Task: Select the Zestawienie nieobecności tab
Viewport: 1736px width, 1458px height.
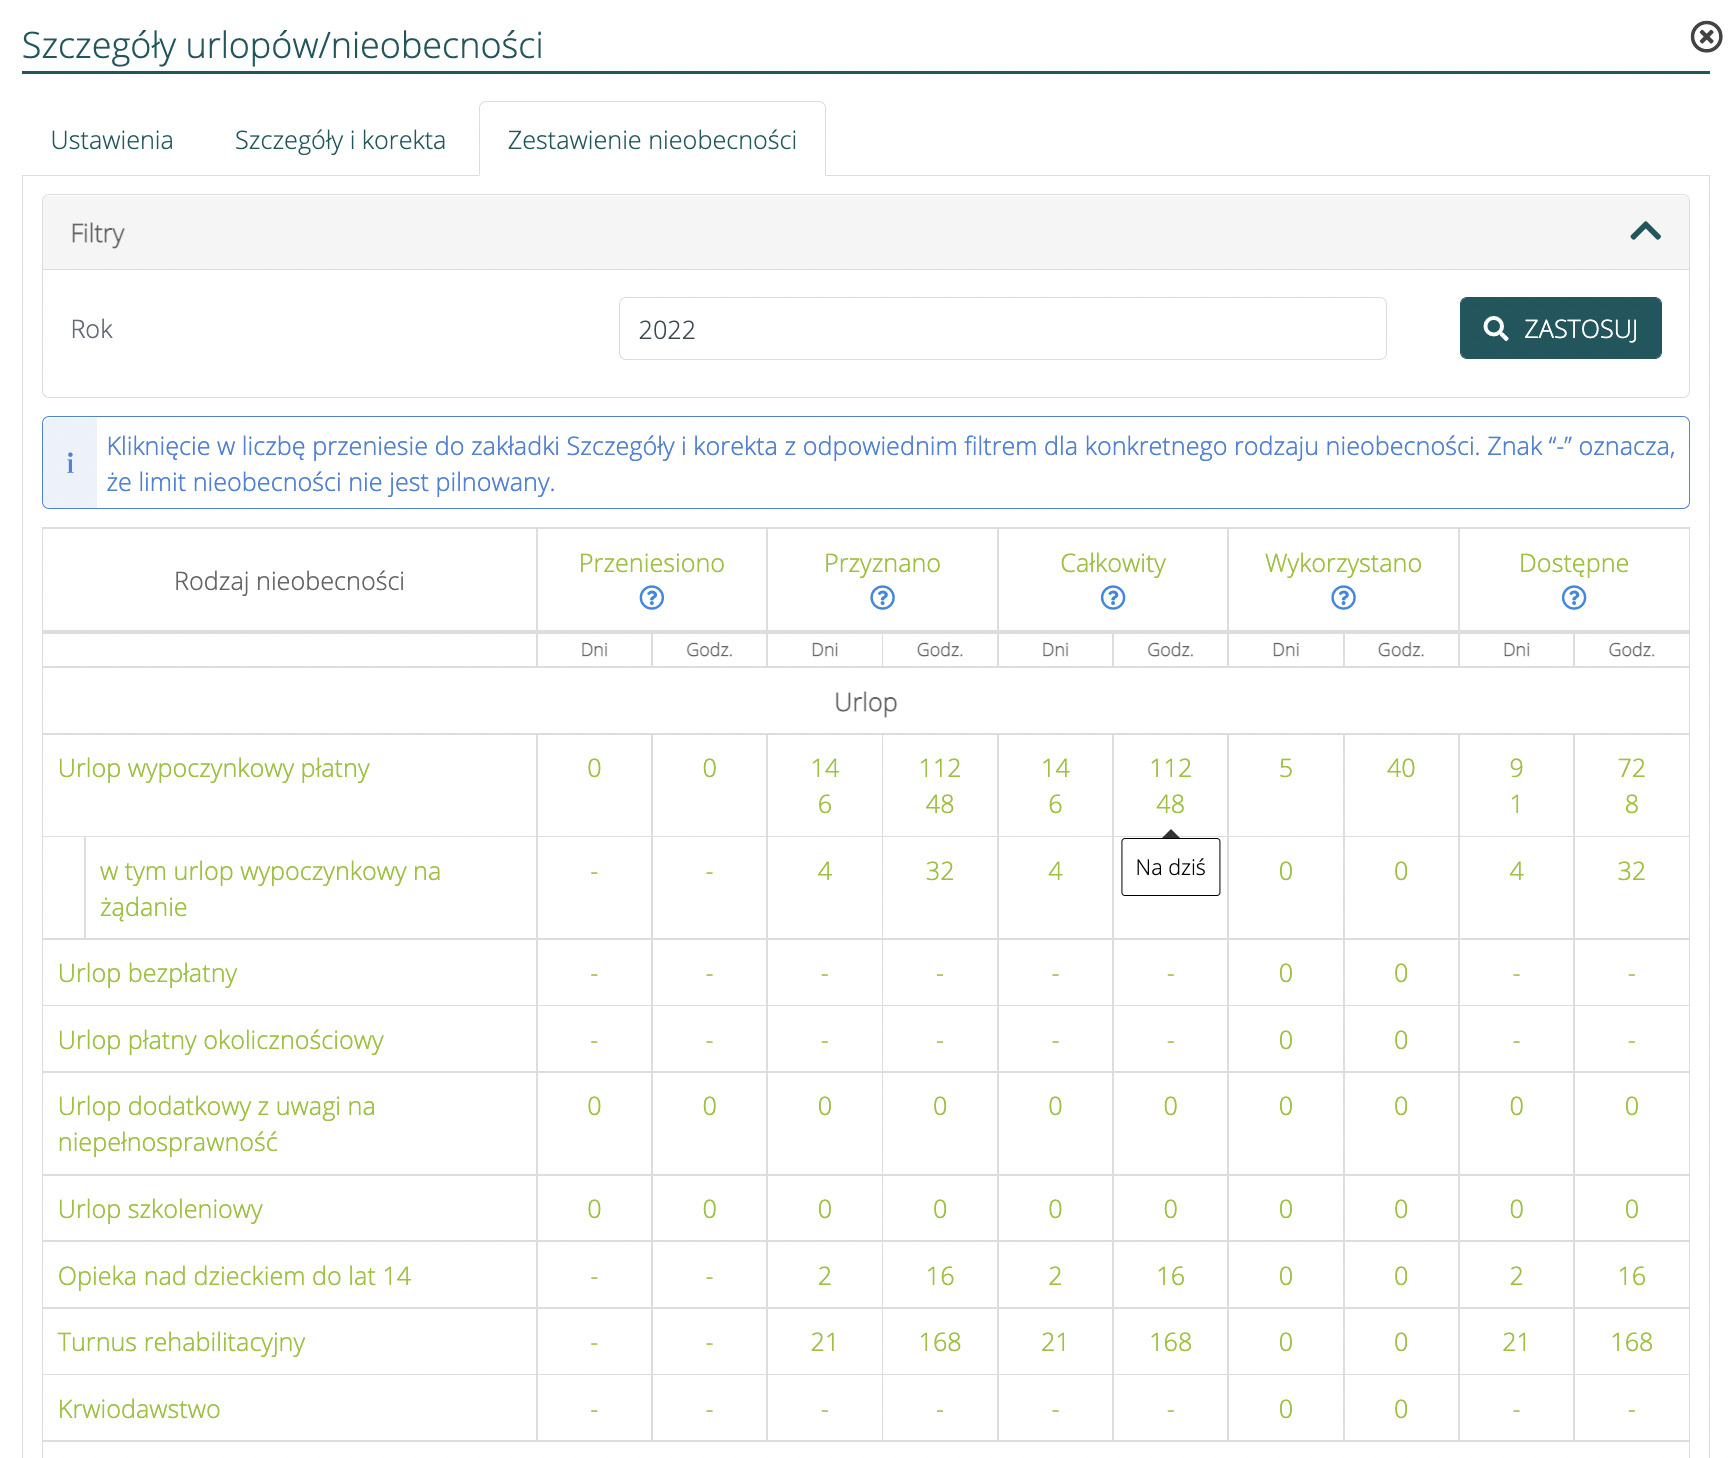Action: 652,140
